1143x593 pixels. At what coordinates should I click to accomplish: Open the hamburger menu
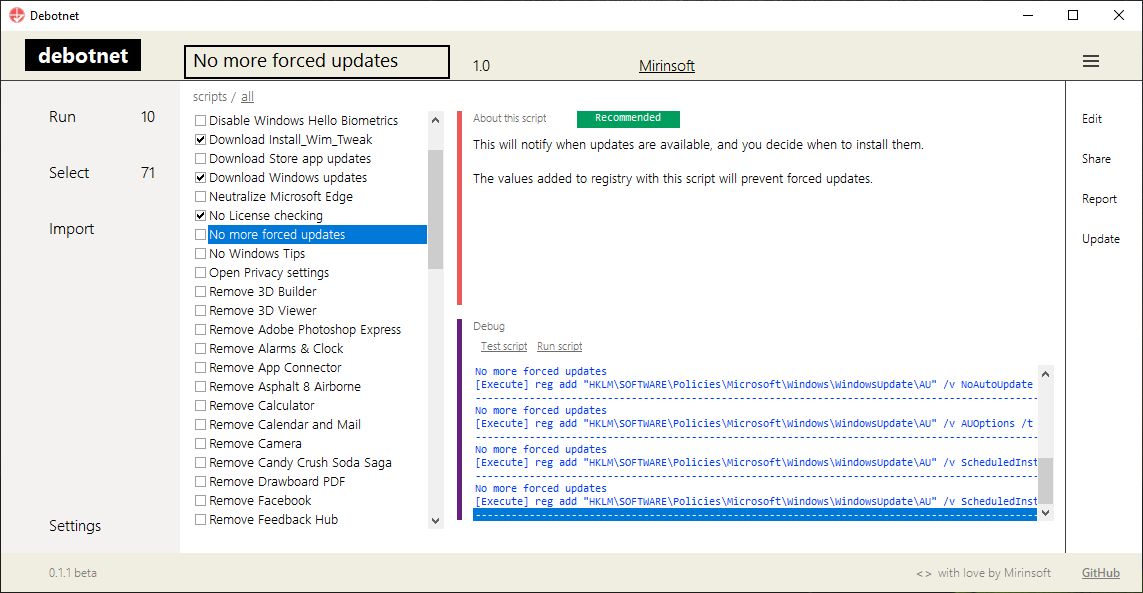(1090, 60)
